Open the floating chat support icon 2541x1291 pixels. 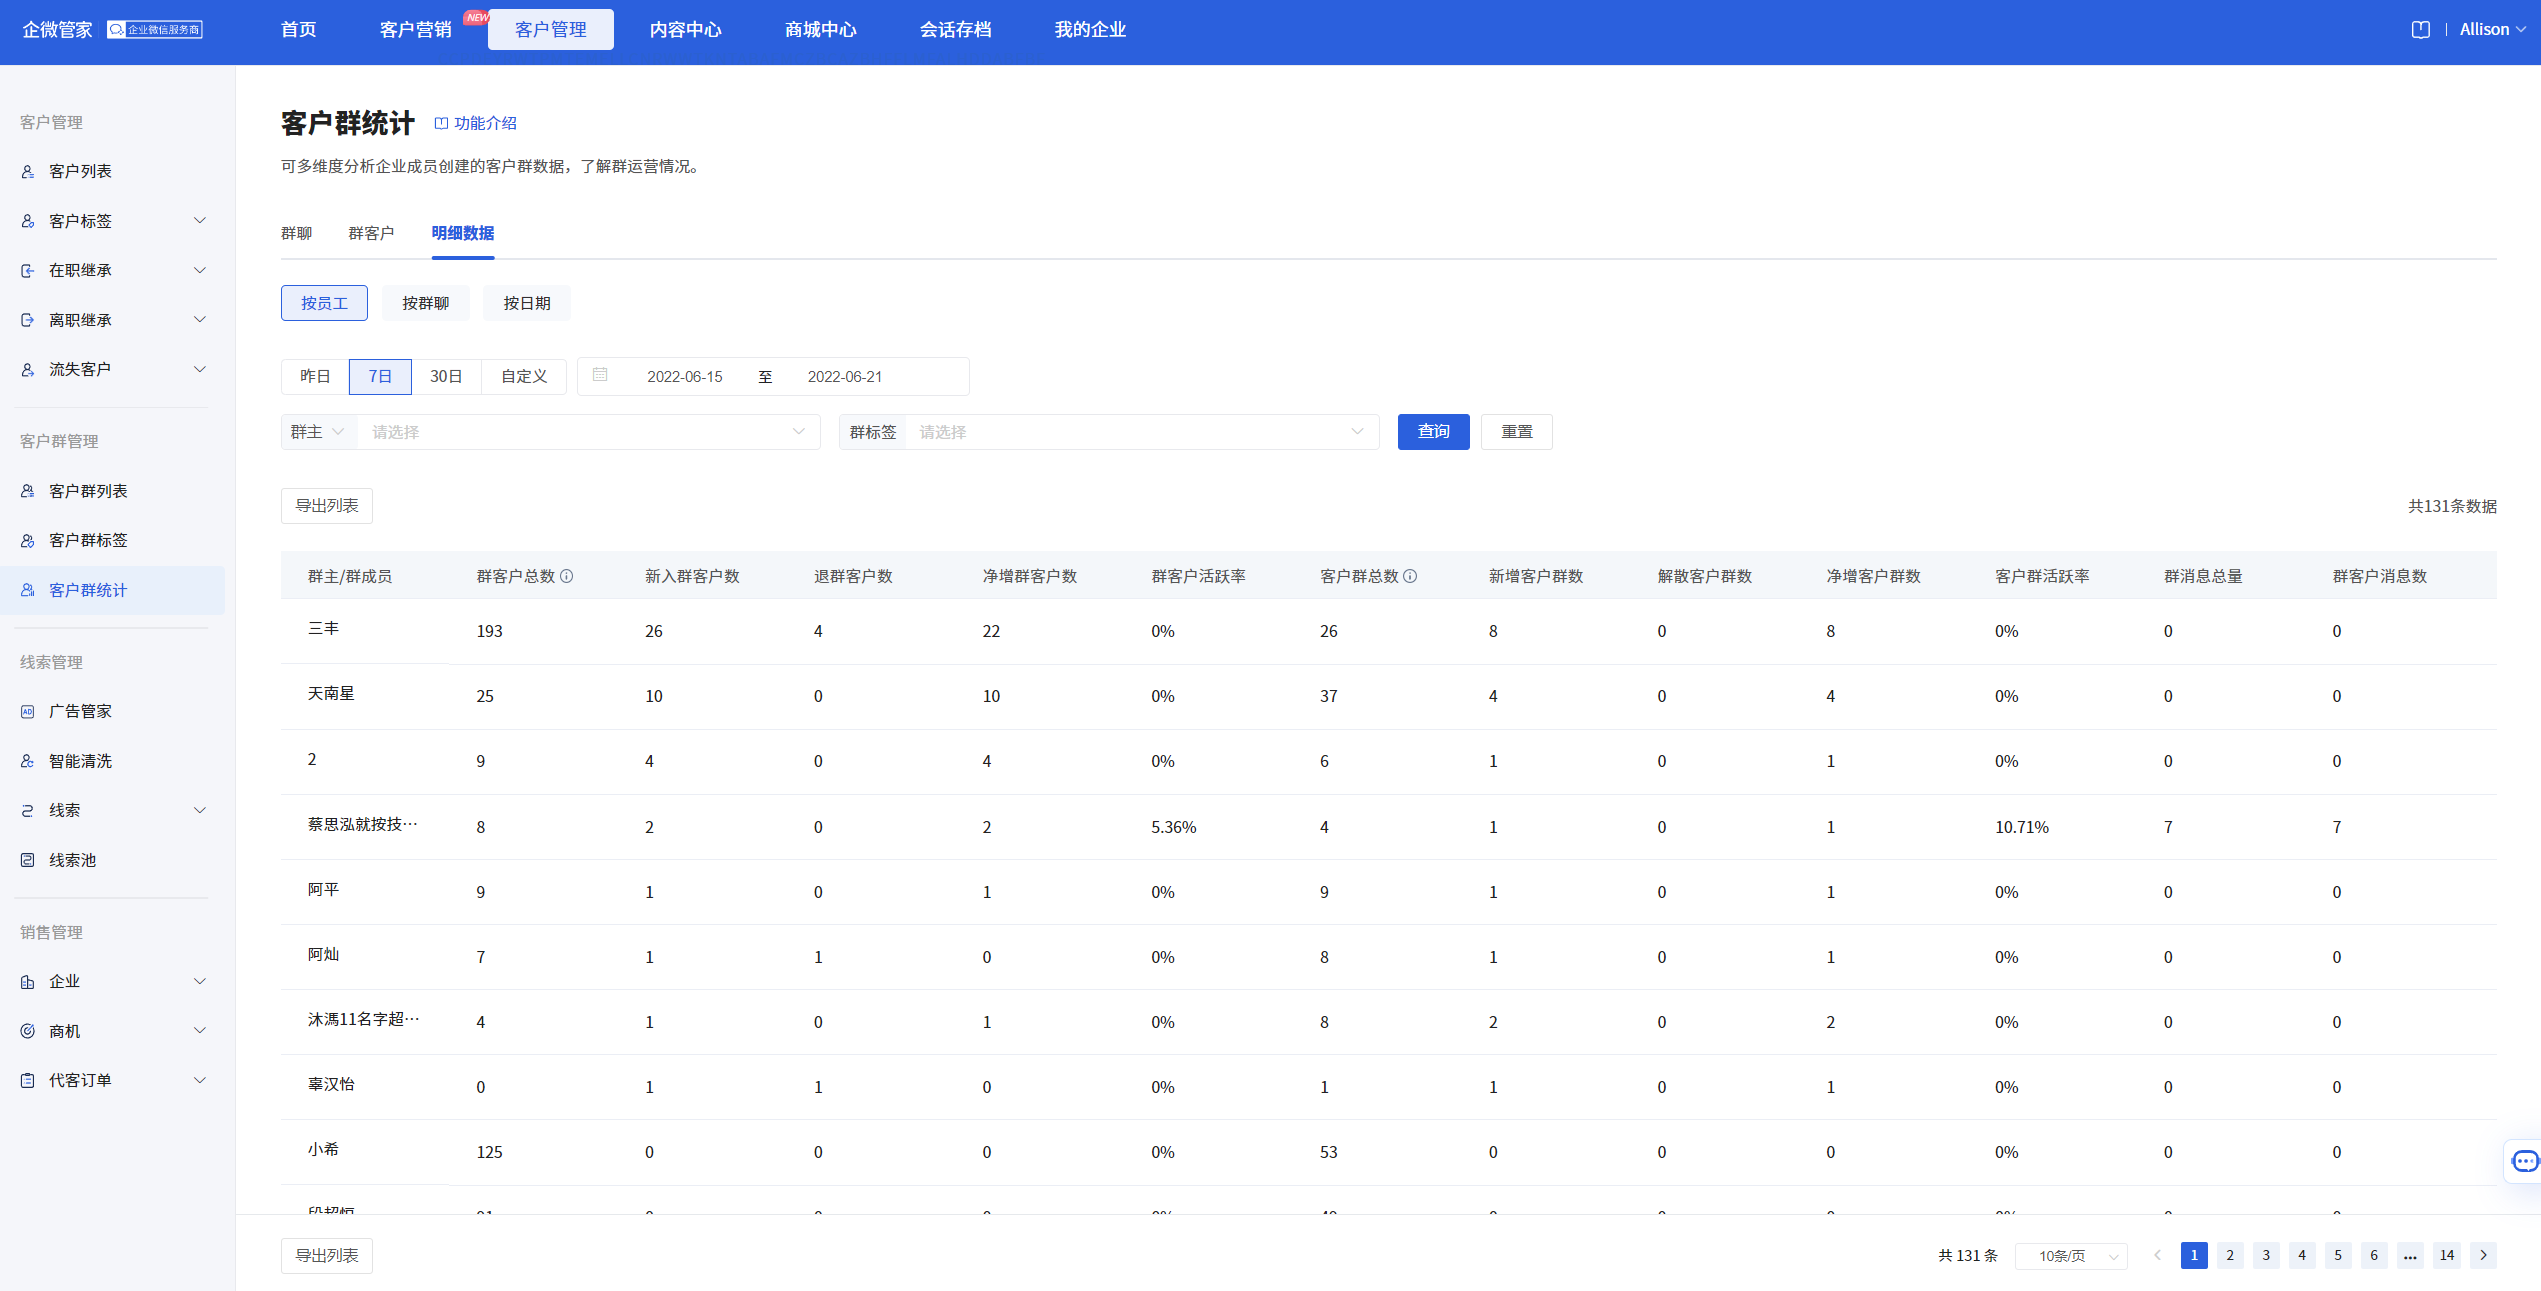(2524, 1161)
